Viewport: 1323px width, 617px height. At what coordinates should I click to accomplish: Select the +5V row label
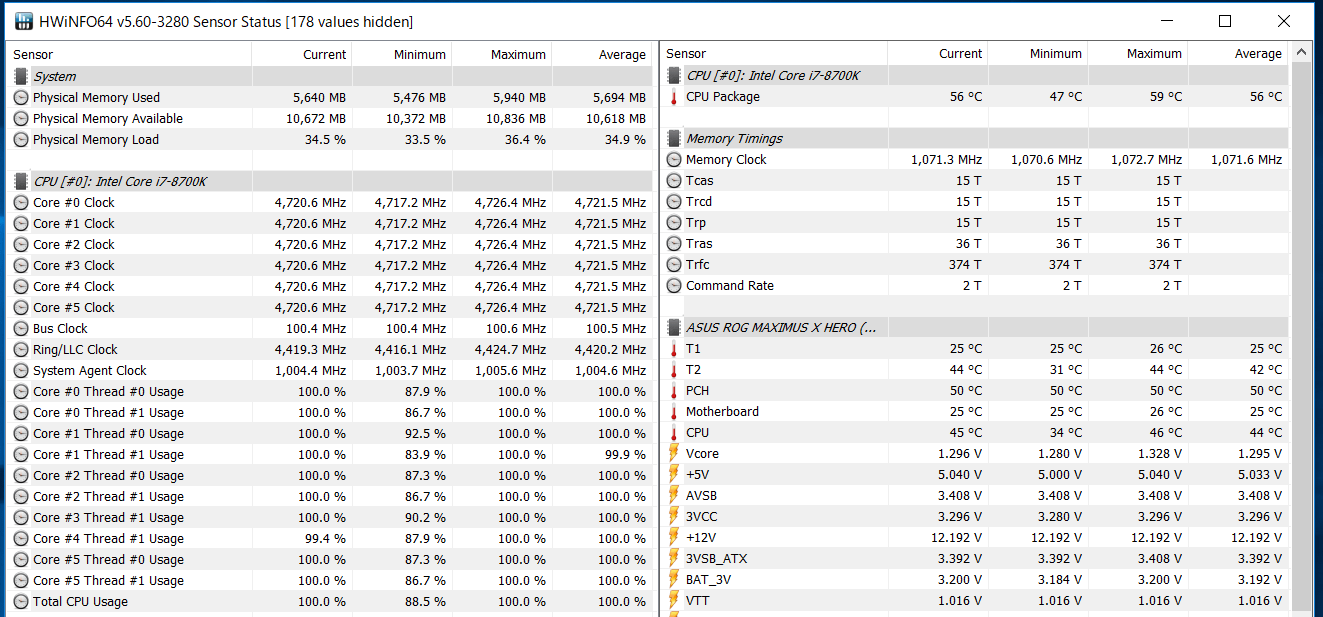(x=697, y=474)
